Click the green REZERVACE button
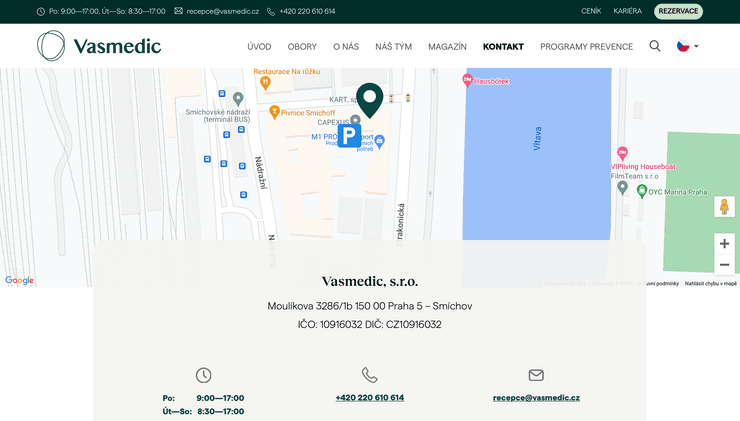The image size is (740, 421). [x=678, y=11]
